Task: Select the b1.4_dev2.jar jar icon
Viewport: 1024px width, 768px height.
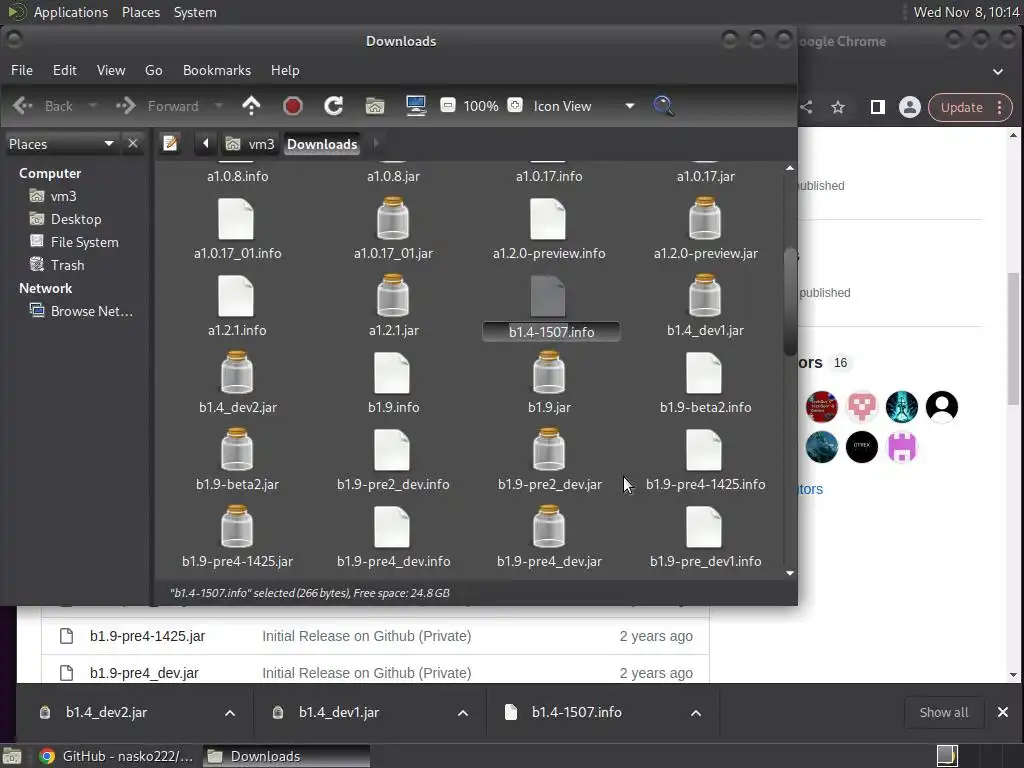Action: pos(237,373)
